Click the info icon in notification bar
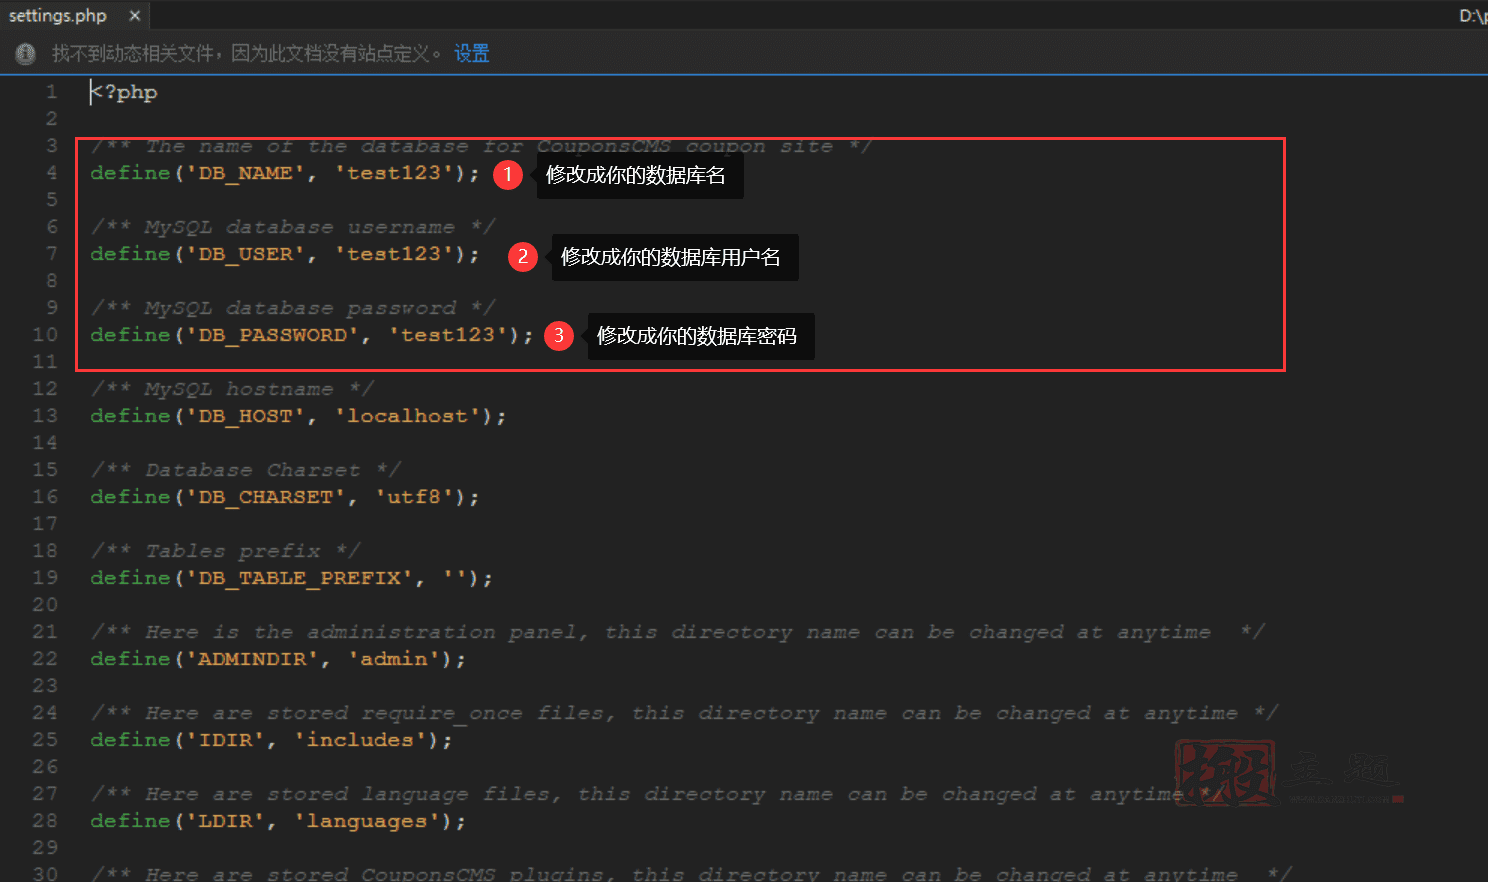The width and height of the screenshot is (1488, 882). pyautogui.click(x=26, y=54)
